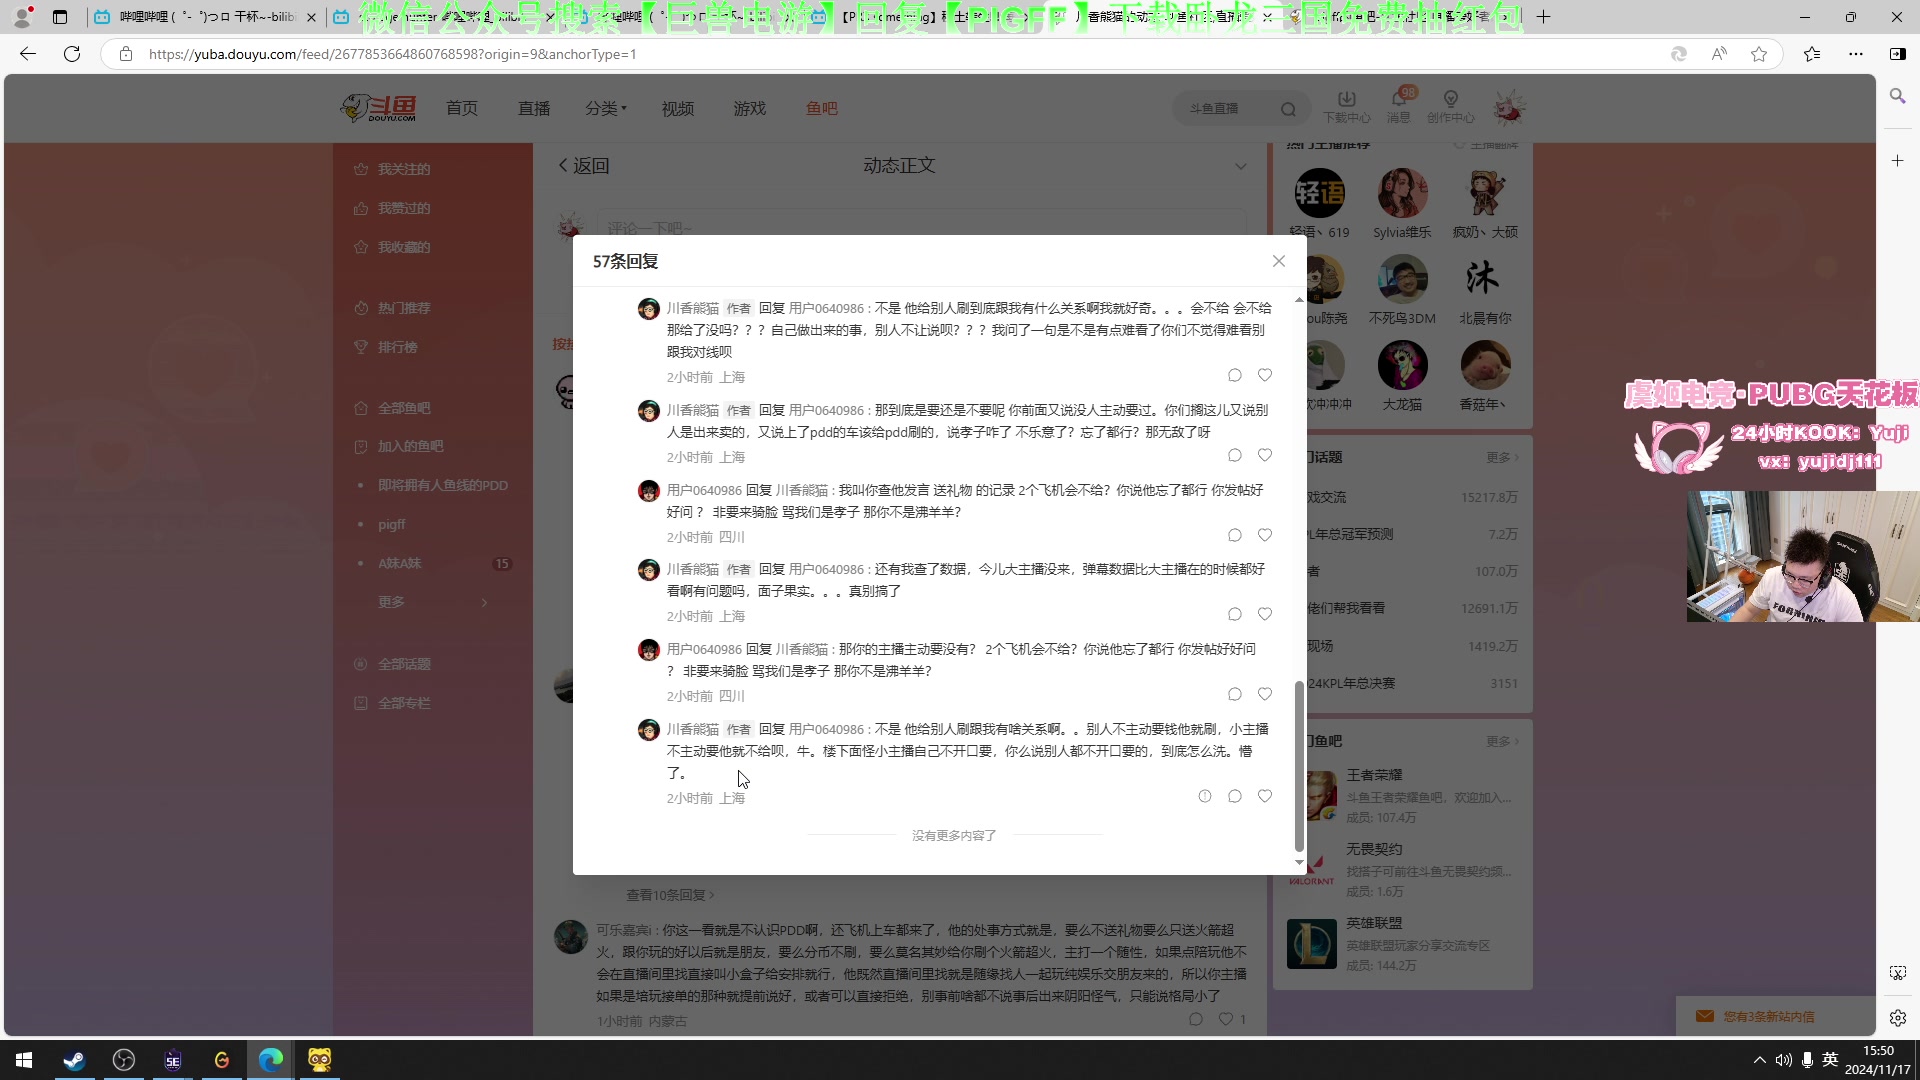Open the 王者荣耀 fish bar
The height and width of the screenshot is (1080, 1920).
pos(1400,795)
